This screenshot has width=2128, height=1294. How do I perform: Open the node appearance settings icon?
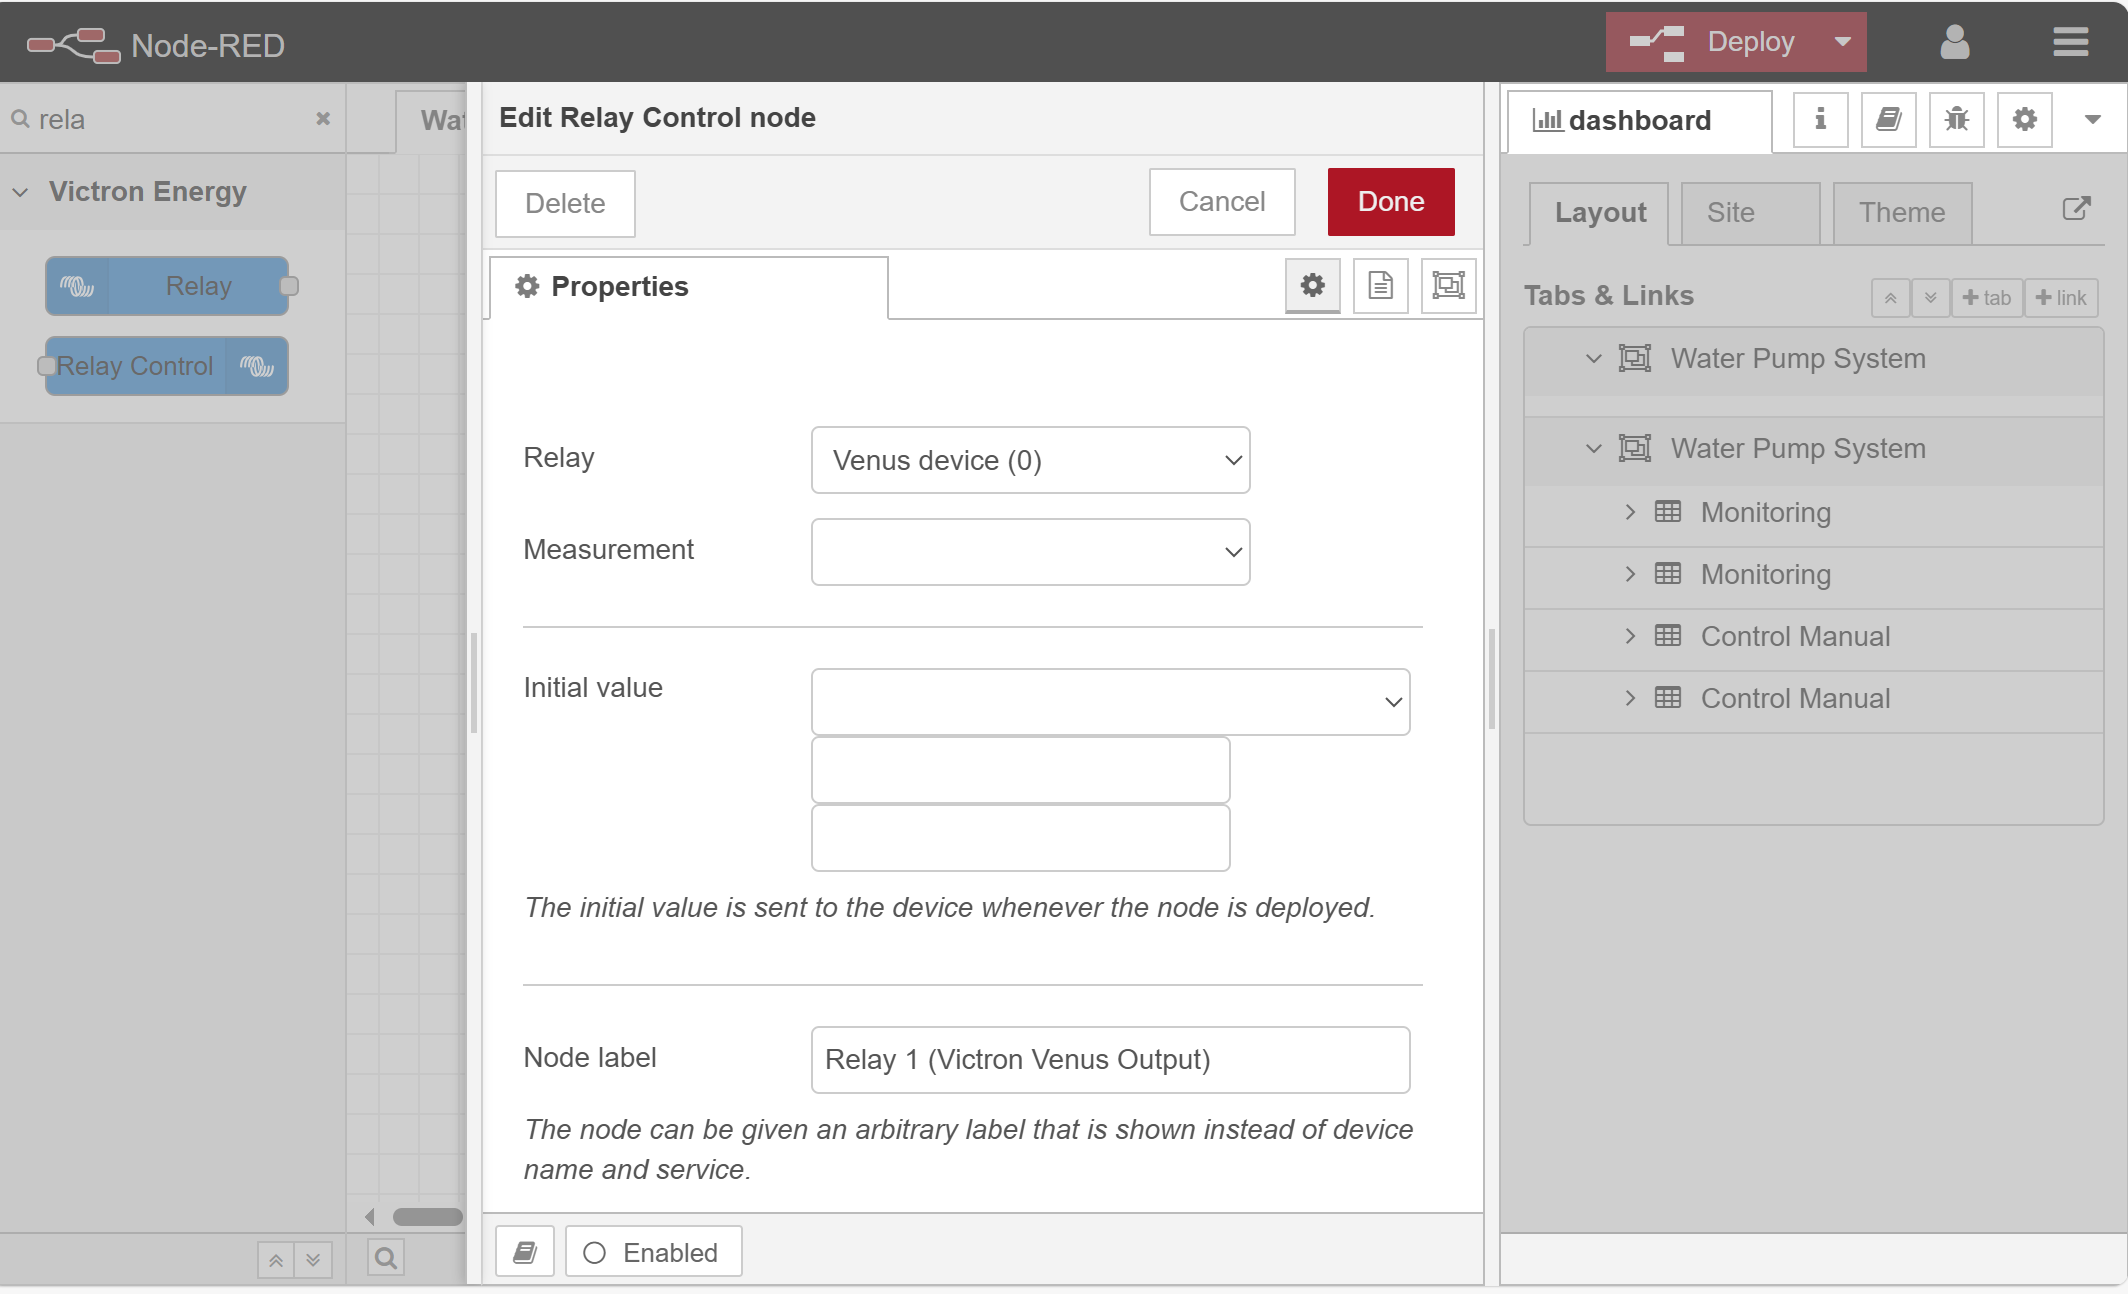click(1448, 286)
